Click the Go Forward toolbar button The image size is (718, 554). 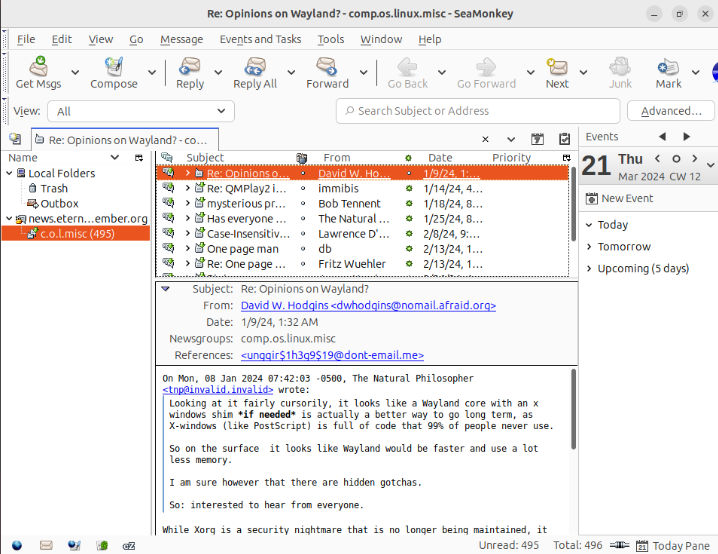pos(486,72)
